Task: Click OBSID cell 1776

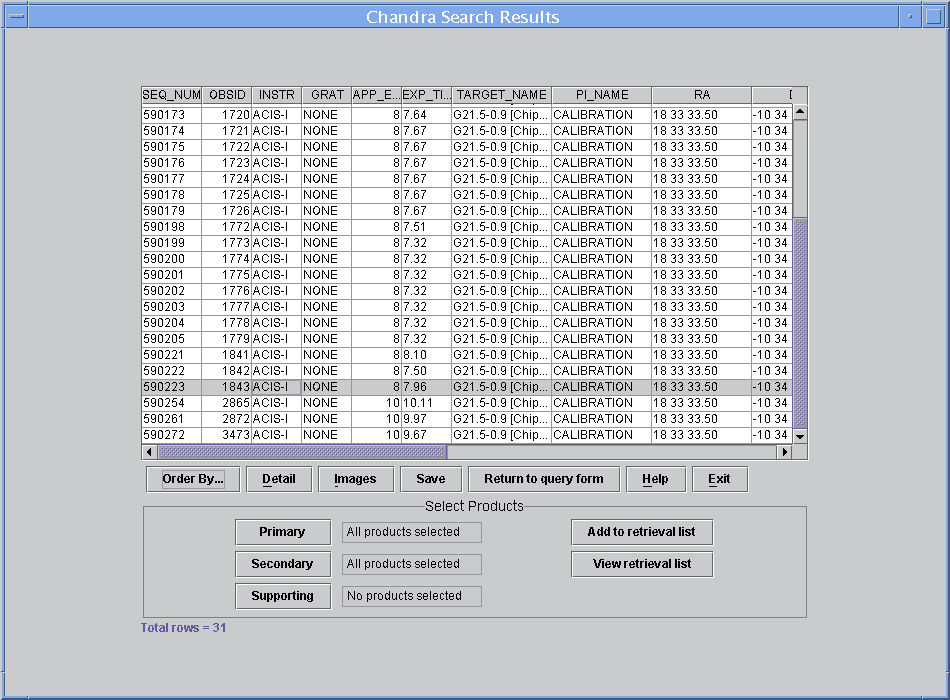Action: click(227, 291)
